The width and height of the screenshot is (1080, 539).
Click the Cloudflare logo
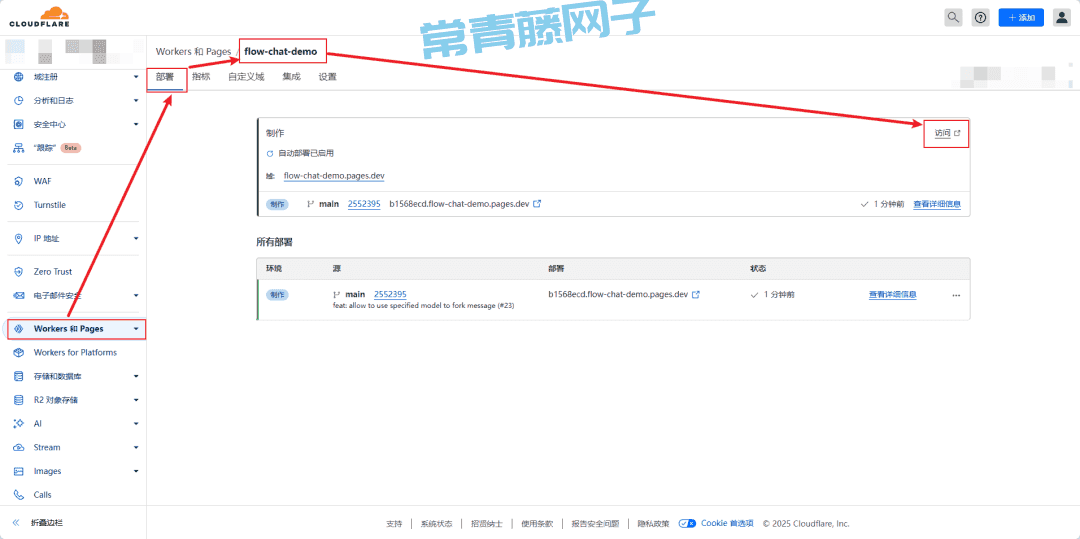[x=40, y=17]
